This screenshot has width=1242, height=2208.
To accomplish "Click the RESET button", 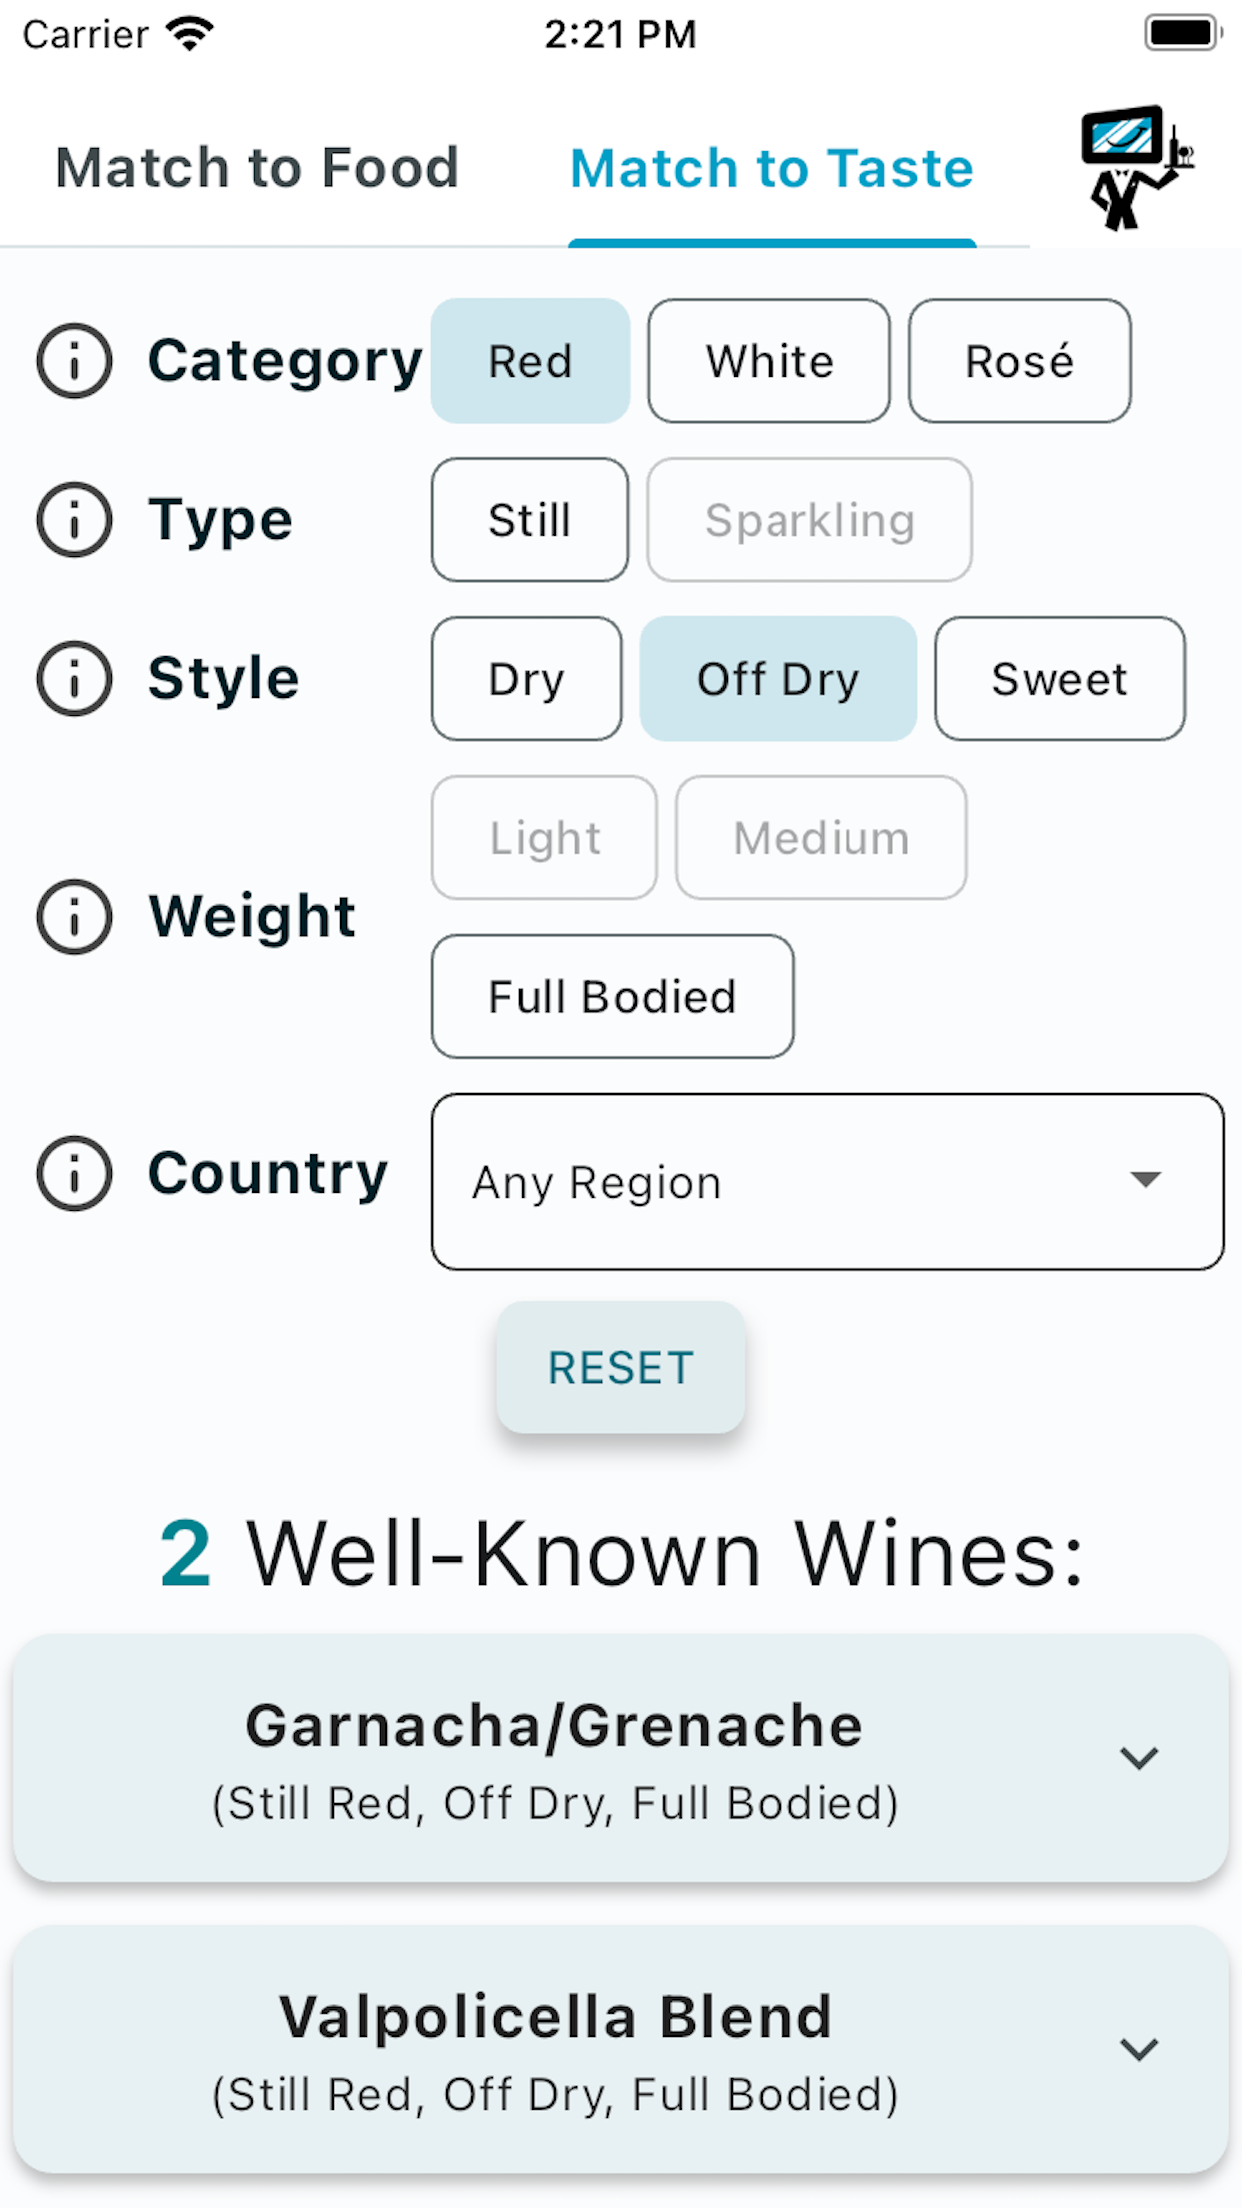I will (621, 1367).
